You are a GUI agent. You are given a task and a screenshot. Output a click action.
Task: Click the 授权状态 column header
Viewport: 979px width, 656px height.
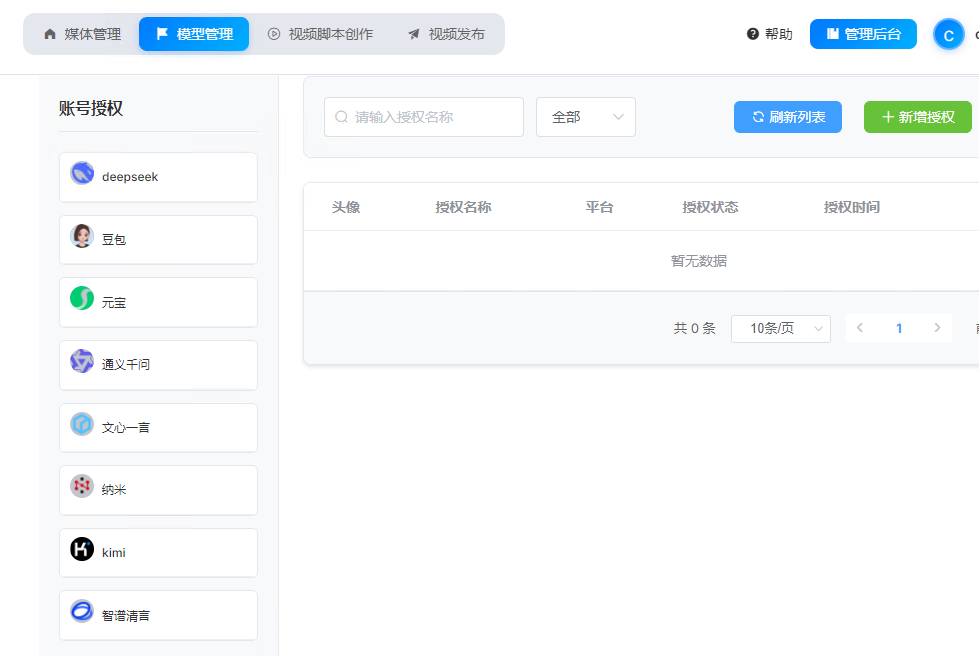[x=710, y=207]
